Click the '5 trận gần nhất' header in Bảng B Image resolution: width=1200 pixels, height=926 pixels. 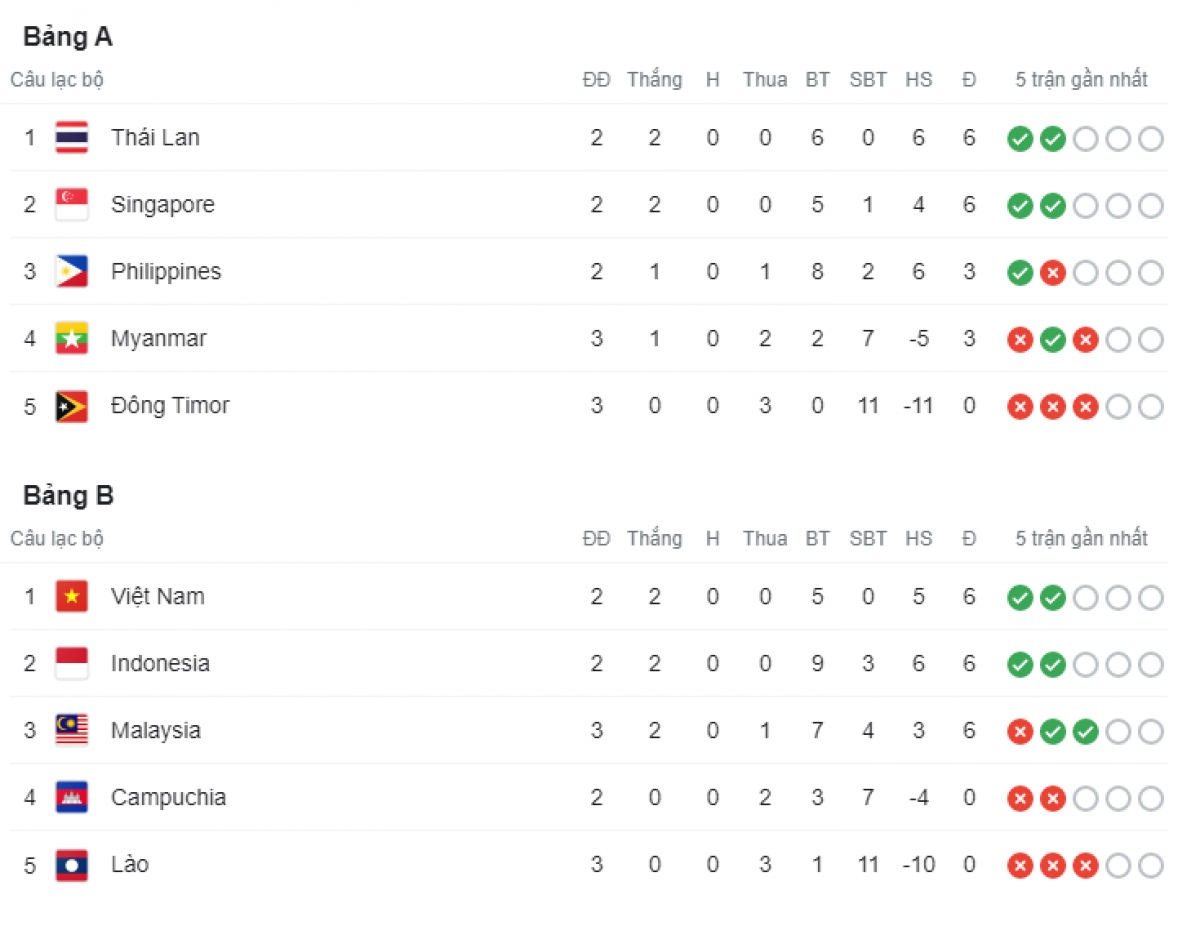pos(1082,539)
